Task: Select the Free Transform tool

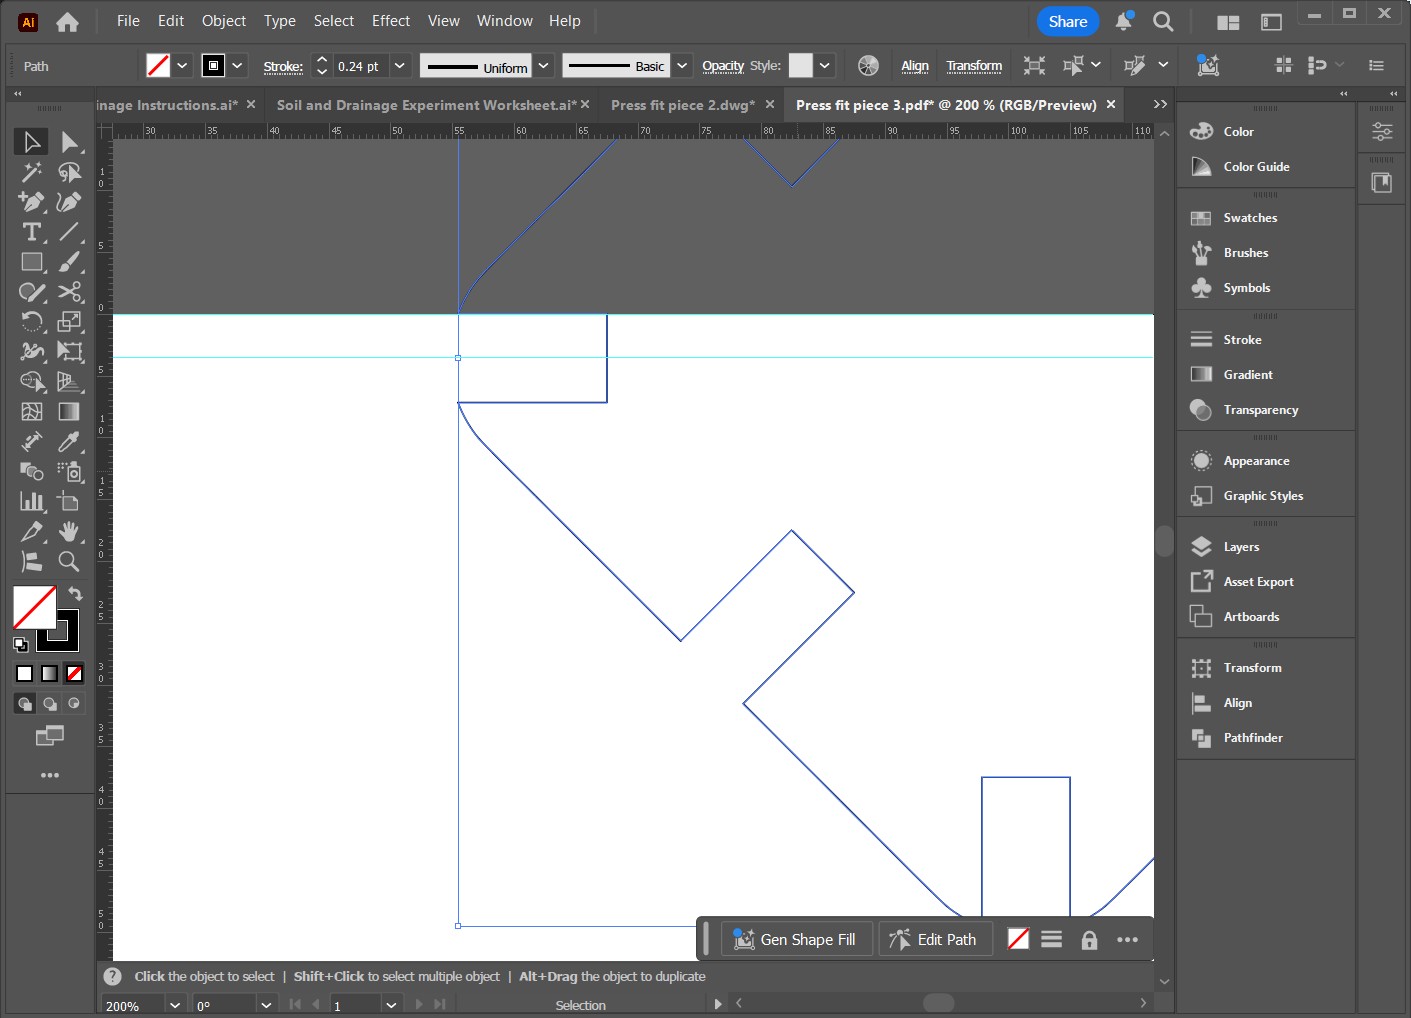Action: [69, 352]
